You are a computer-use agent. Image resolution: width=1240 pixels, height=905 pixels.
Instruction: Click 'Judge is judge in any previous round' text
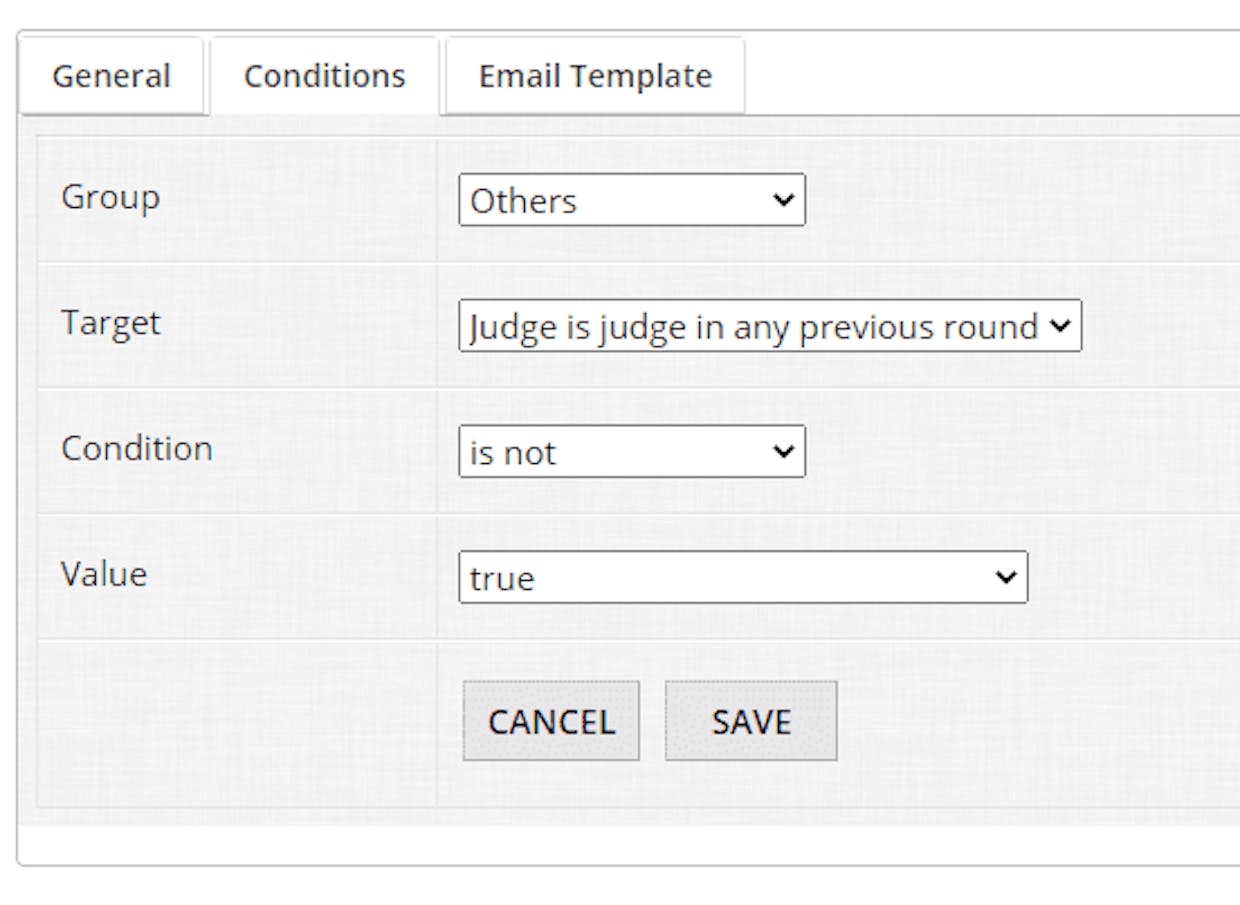(x=754, y=327)
